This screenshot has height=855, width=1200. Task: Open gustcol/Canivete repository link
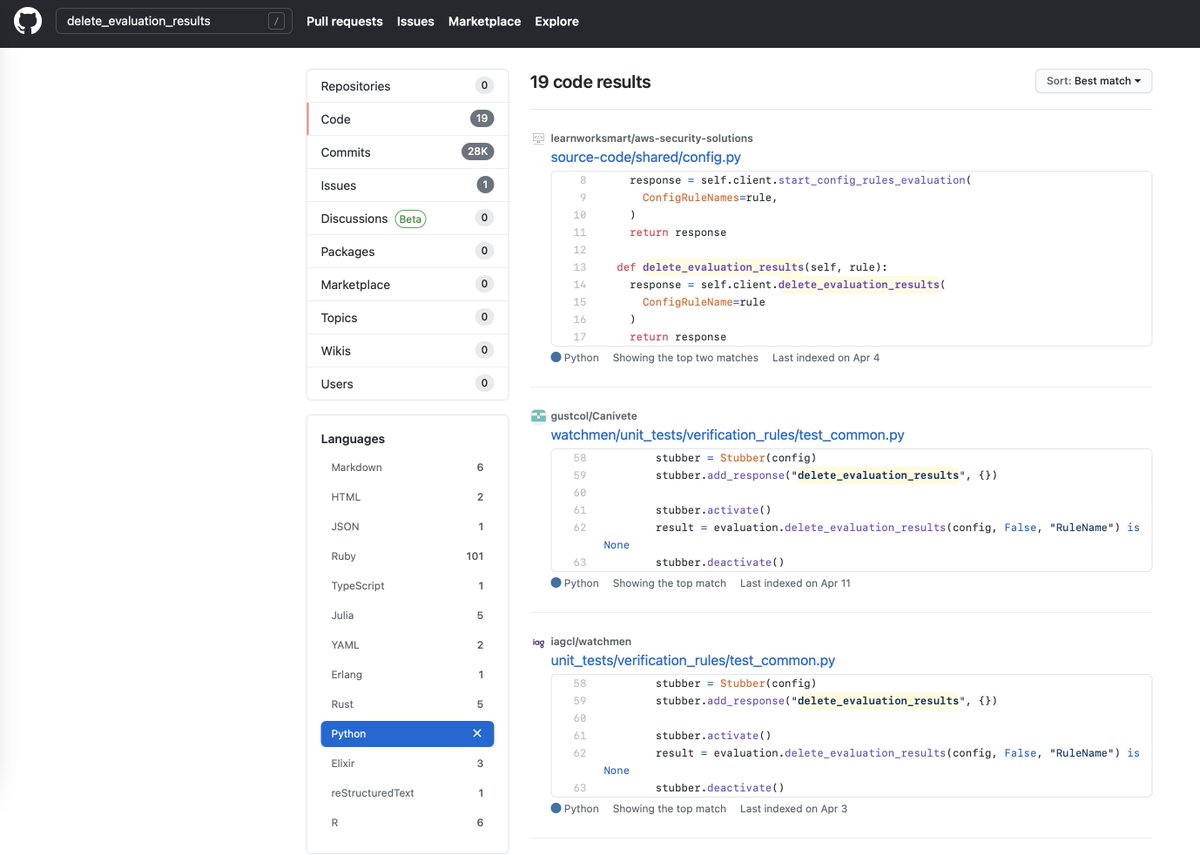(x=594, y=416)
